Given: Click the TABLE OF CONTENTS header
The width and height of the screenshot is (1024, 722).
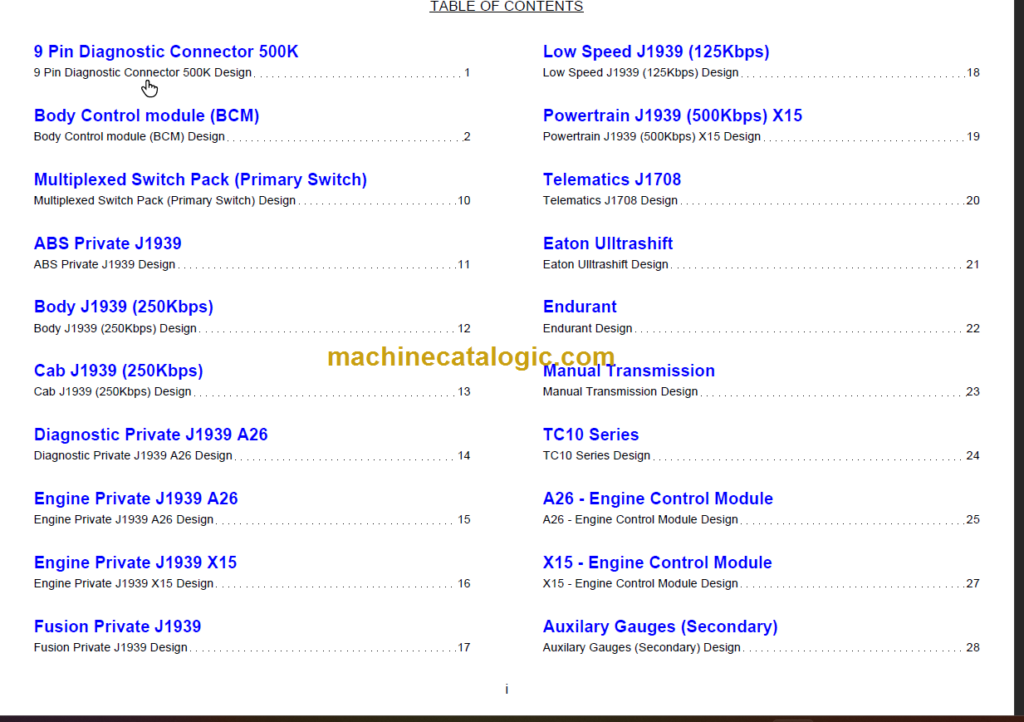Looking at the screenshot, I should pyautogui.click(x=506, y=7).
